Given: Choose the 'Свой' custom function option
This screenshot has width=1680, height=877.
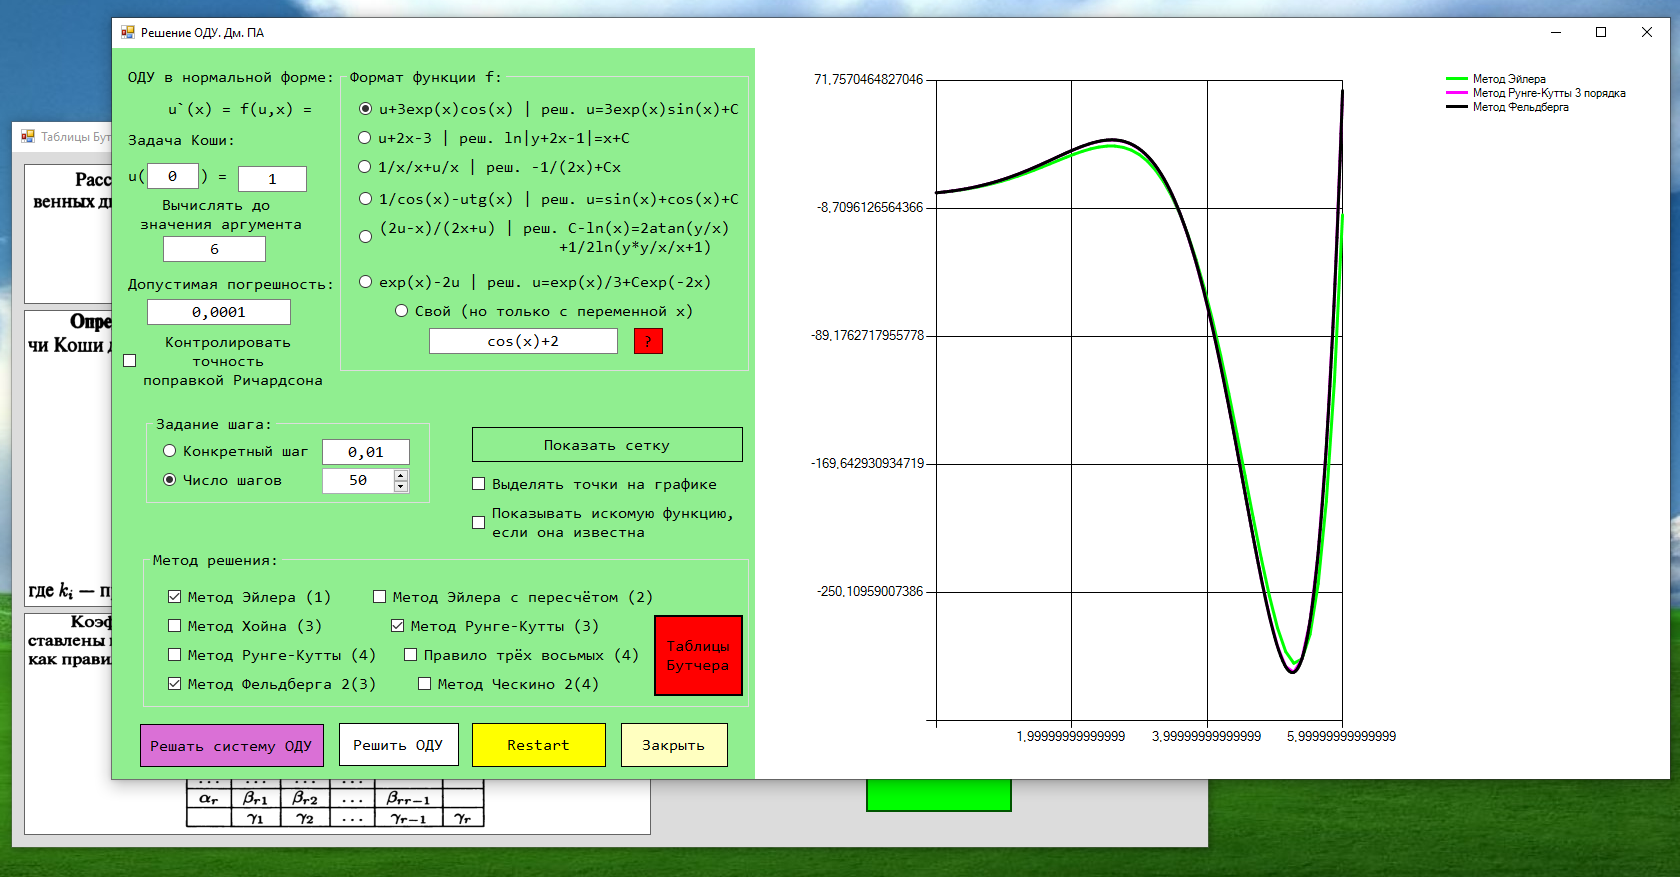Looking at the screenshot, I should [x=401, y=311].
